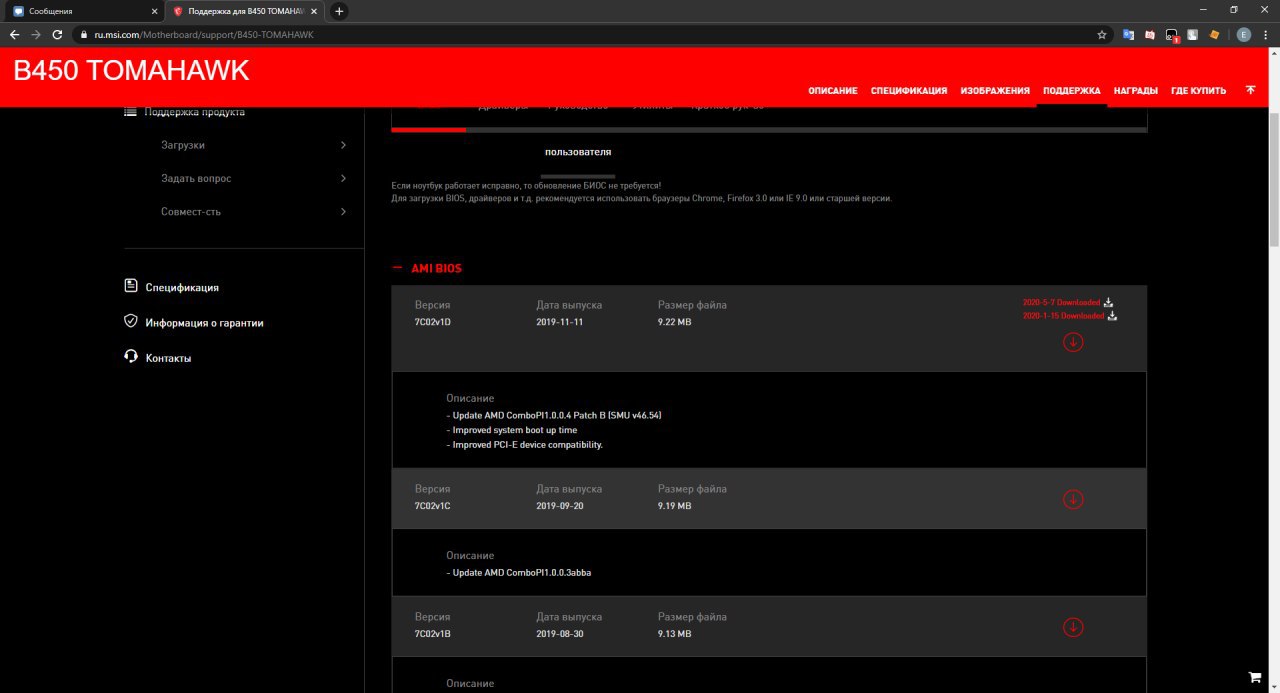Viewport: 1280px width, 693px height.
Task: Click the ComboPI1.0.0.4 Patch B description line
Action: pyautogui.click(x=554, y=415)
